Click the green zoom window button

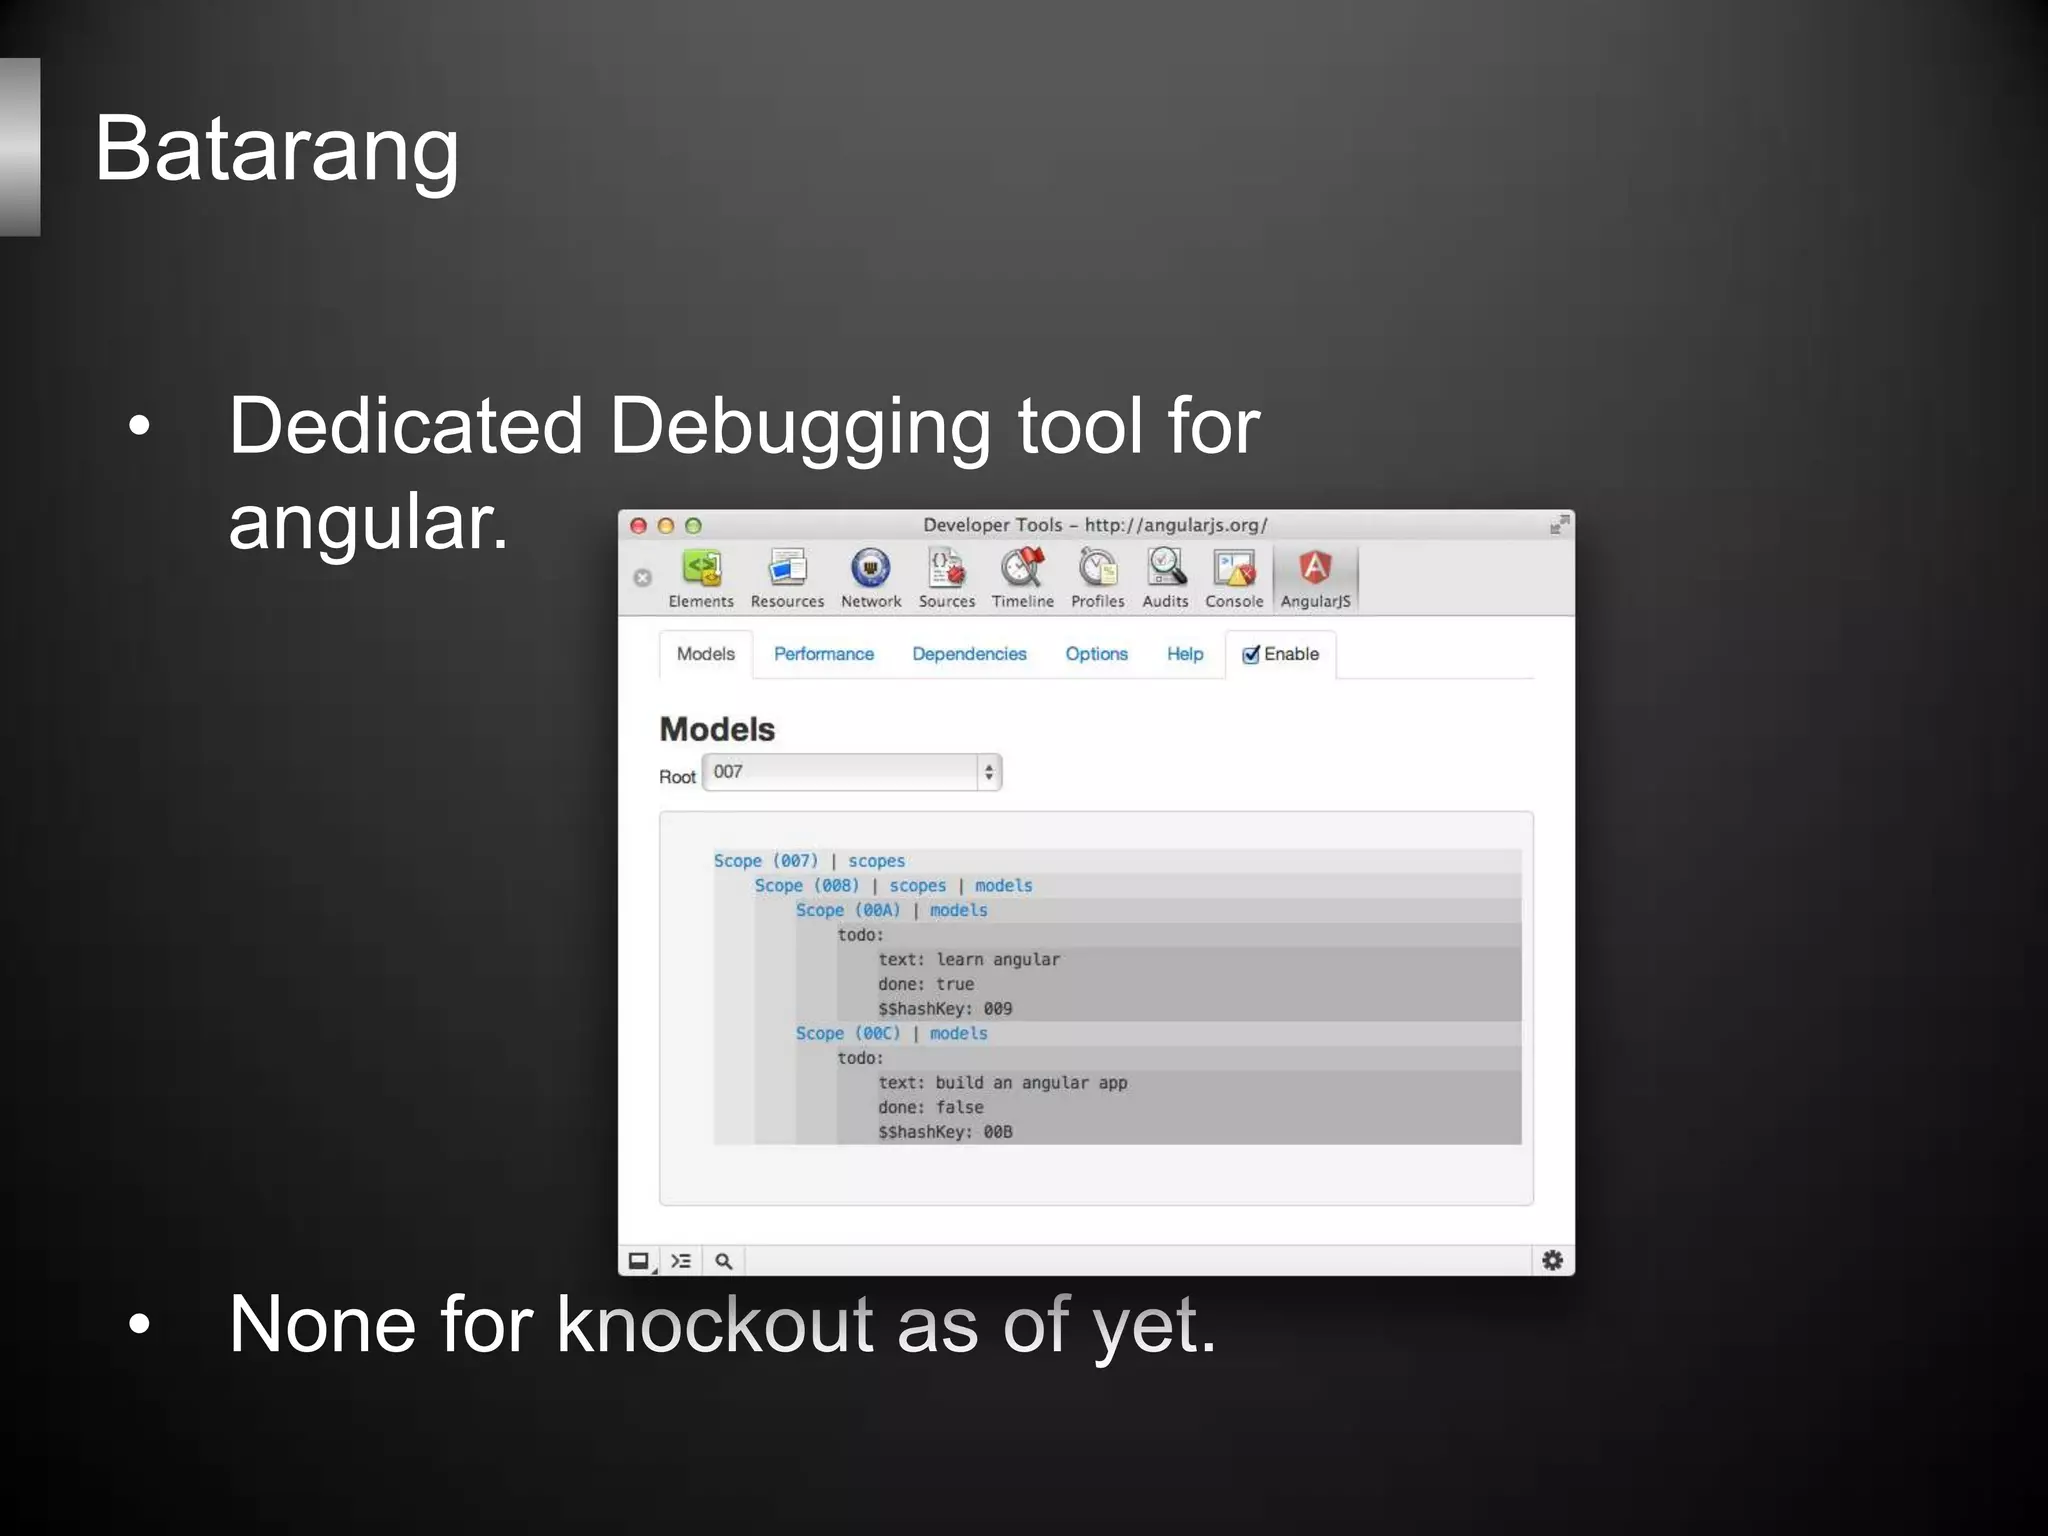tap(693, 526)
